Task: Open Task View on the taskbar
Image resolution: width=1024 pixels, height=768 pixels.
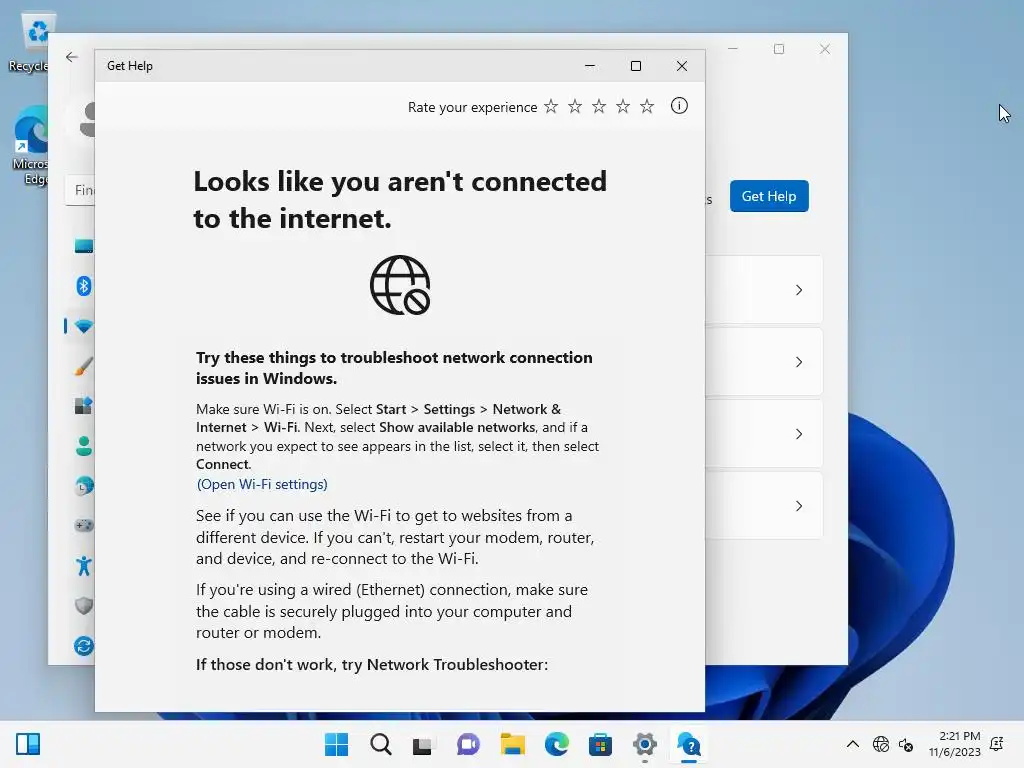Action: point(423,745)
